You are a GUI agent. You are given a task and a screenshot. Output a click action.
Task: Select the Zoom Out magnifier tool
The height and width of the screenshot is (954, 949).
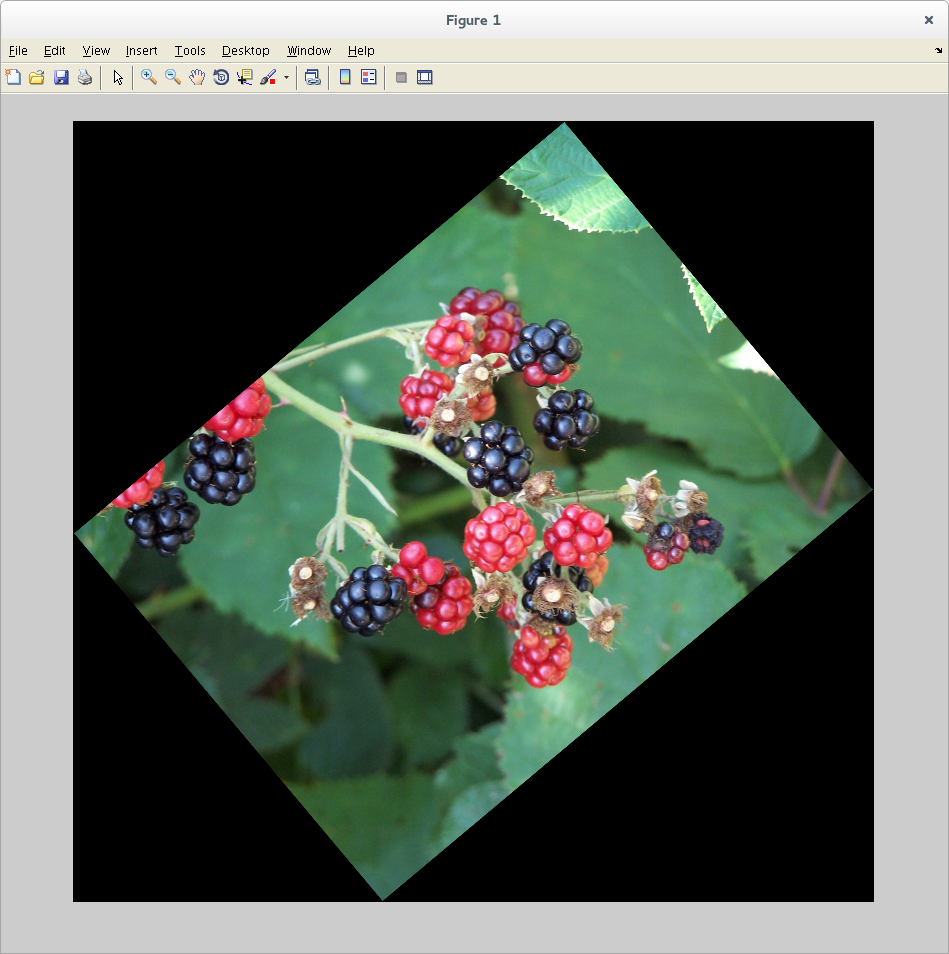[x=173, y=77]
